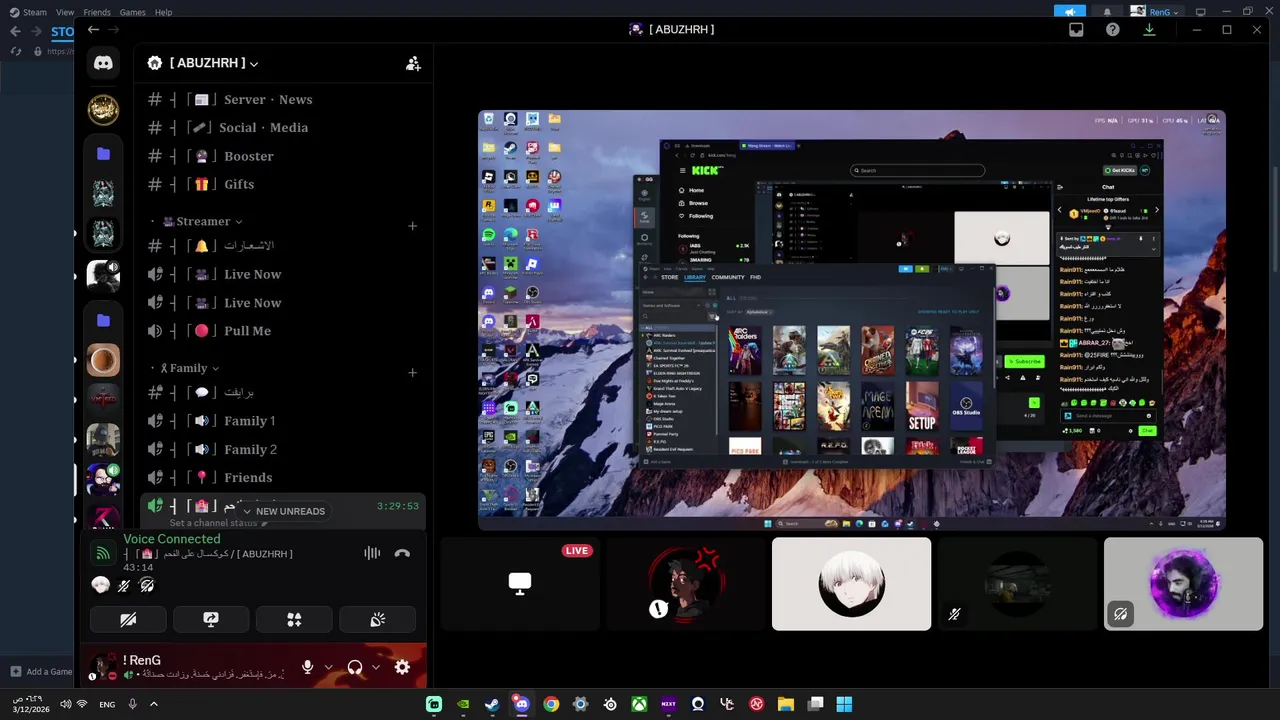
Task: Click the invite people icon beside server name
Action: pos(413,63)
